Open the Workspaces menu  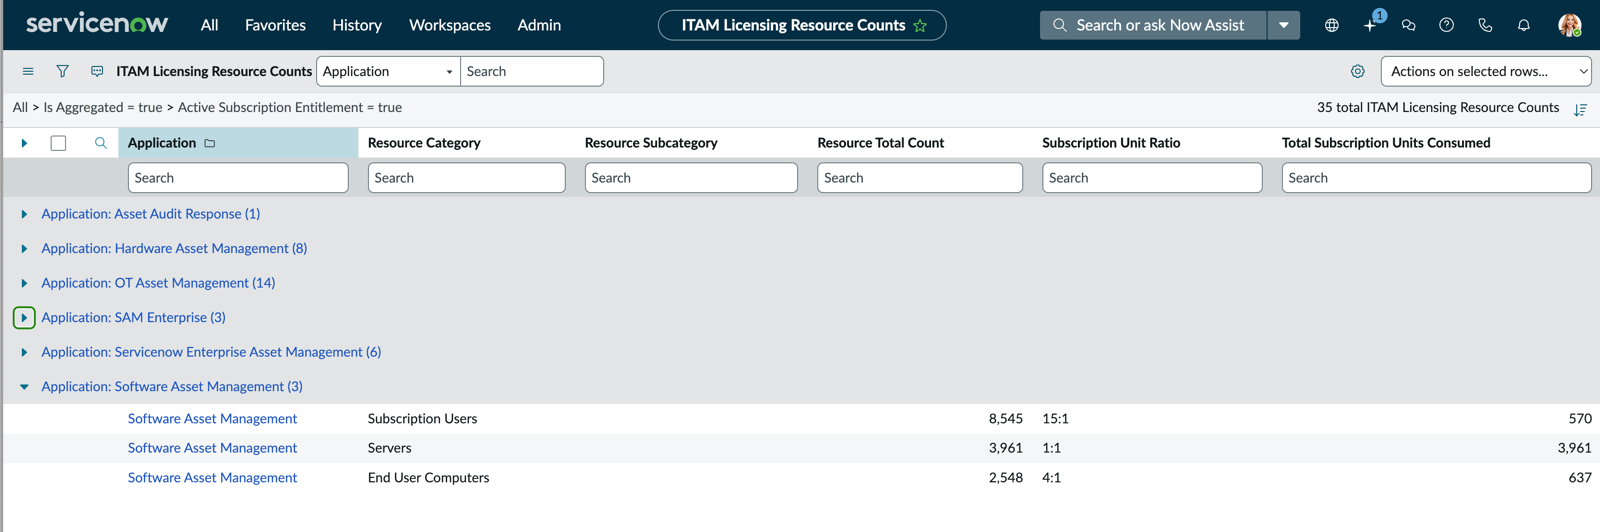click(450, 25)
